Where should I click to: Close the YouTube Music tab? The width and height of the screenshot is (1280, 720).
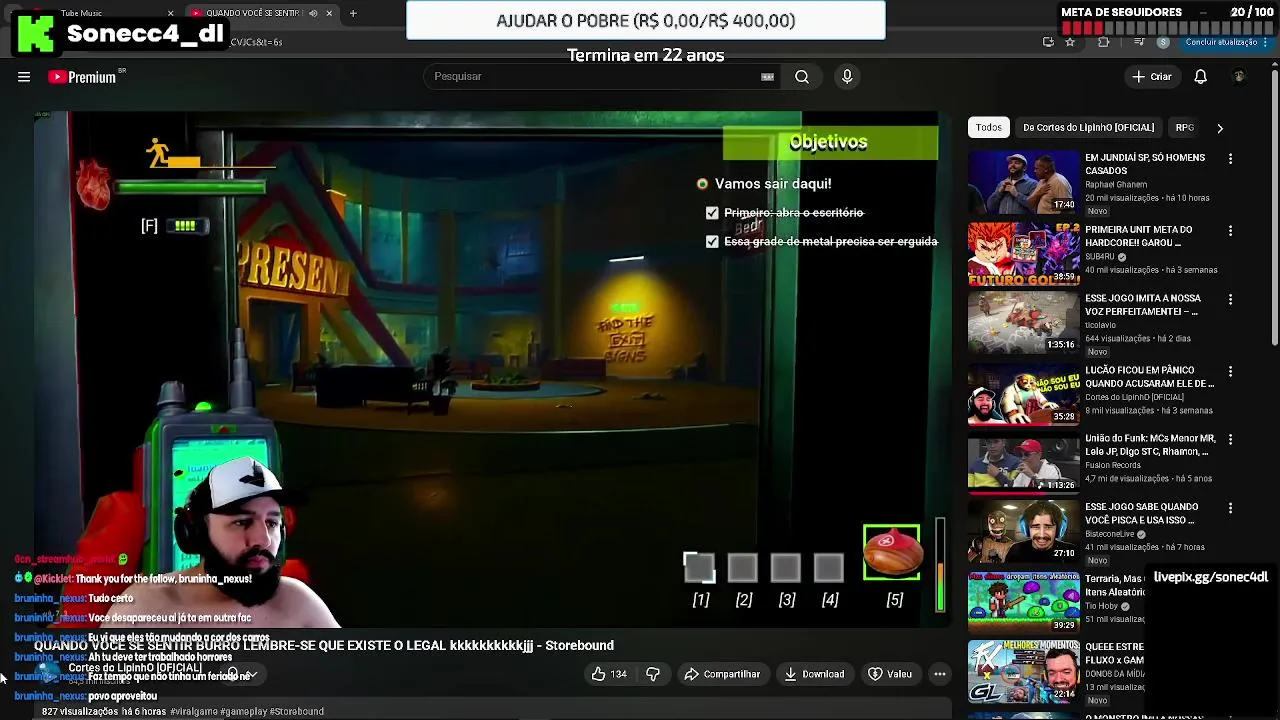[x=170, y=13]
